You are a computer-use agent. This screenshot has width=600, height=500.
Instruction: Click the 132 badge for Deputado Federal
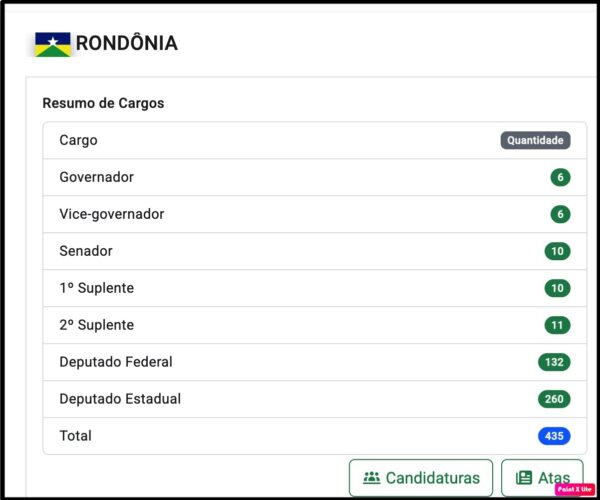(554, 362)
